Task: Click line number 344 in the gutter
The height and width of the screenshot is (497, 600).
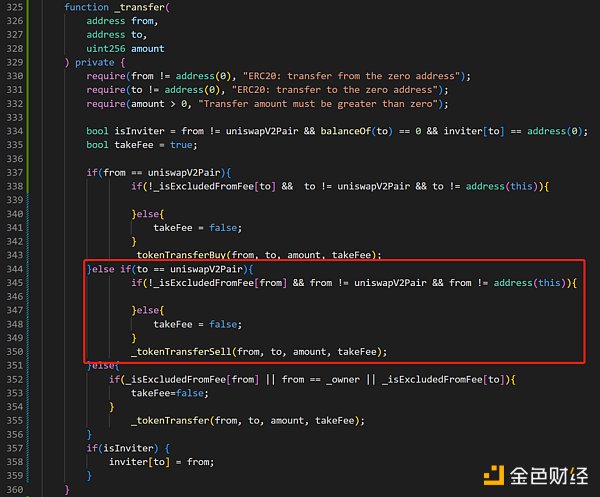Action: (15, 269)
